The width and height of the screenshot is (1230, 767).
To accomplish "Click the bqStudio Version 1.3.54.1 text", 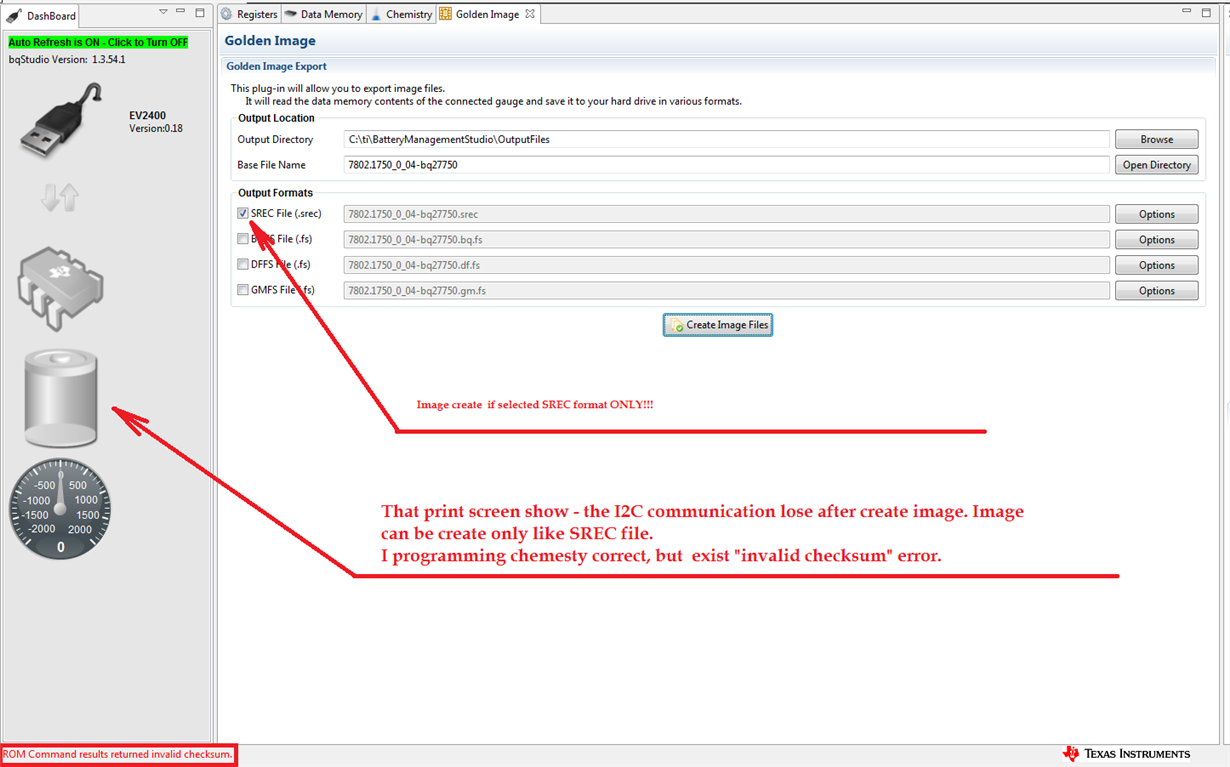I will pos(67,59).
